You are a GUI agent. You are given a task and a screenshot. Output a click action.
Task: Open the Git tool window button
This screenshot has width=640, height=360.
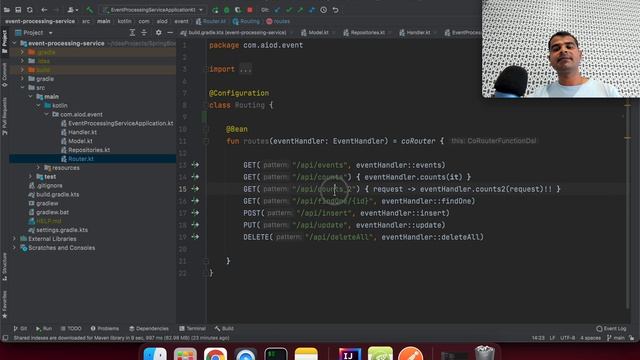pyautogui.click(x=20, y=329)
